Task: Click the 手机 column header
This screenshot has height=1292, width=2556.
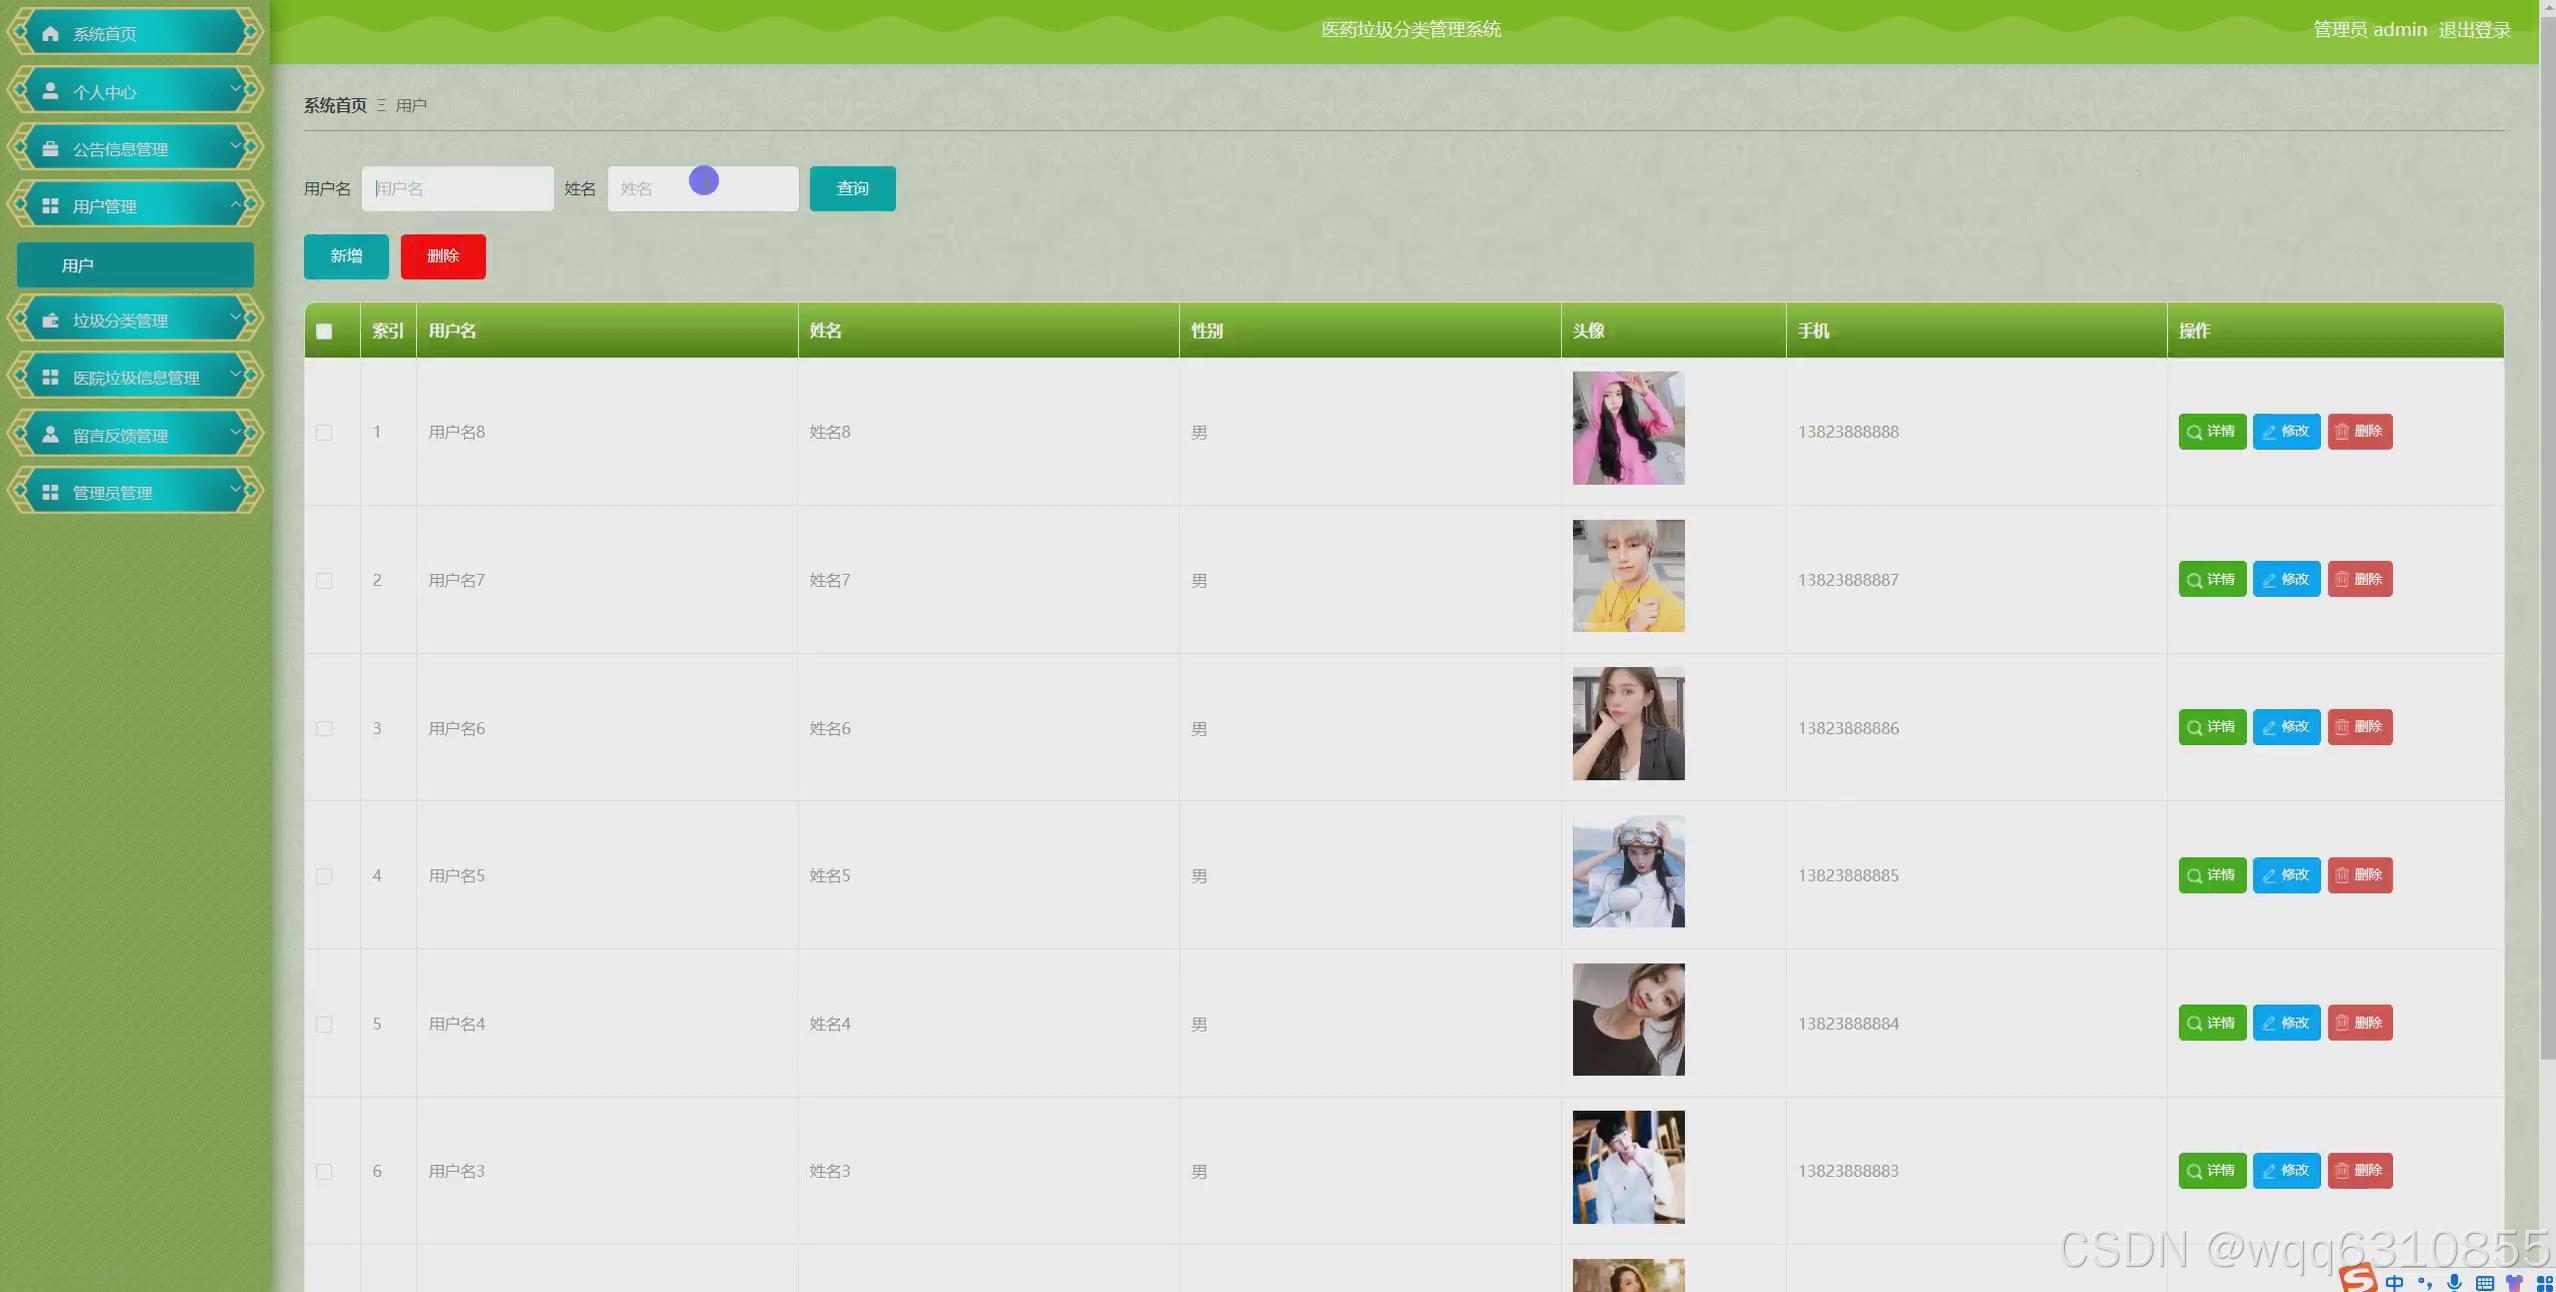Action: 1976,330
